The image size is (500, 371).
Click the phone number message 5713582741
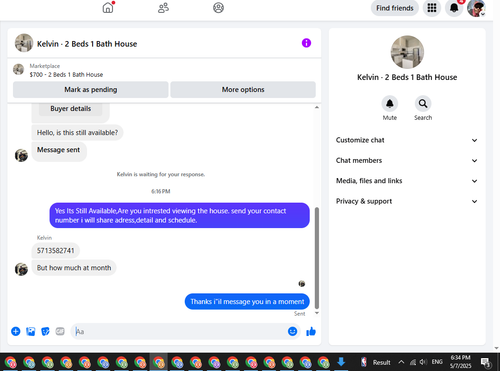(x=56, y=251)
